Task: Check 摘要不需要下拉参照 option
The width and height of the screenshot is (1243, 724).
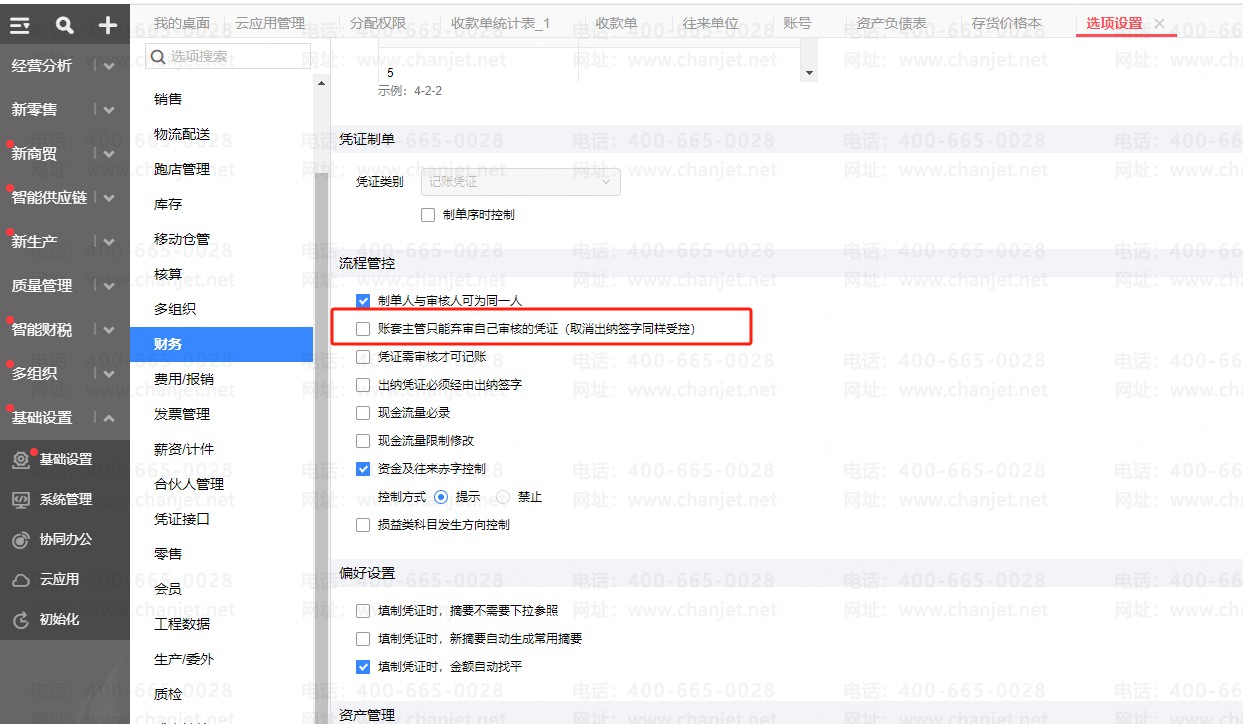Action: pos(363,610)
